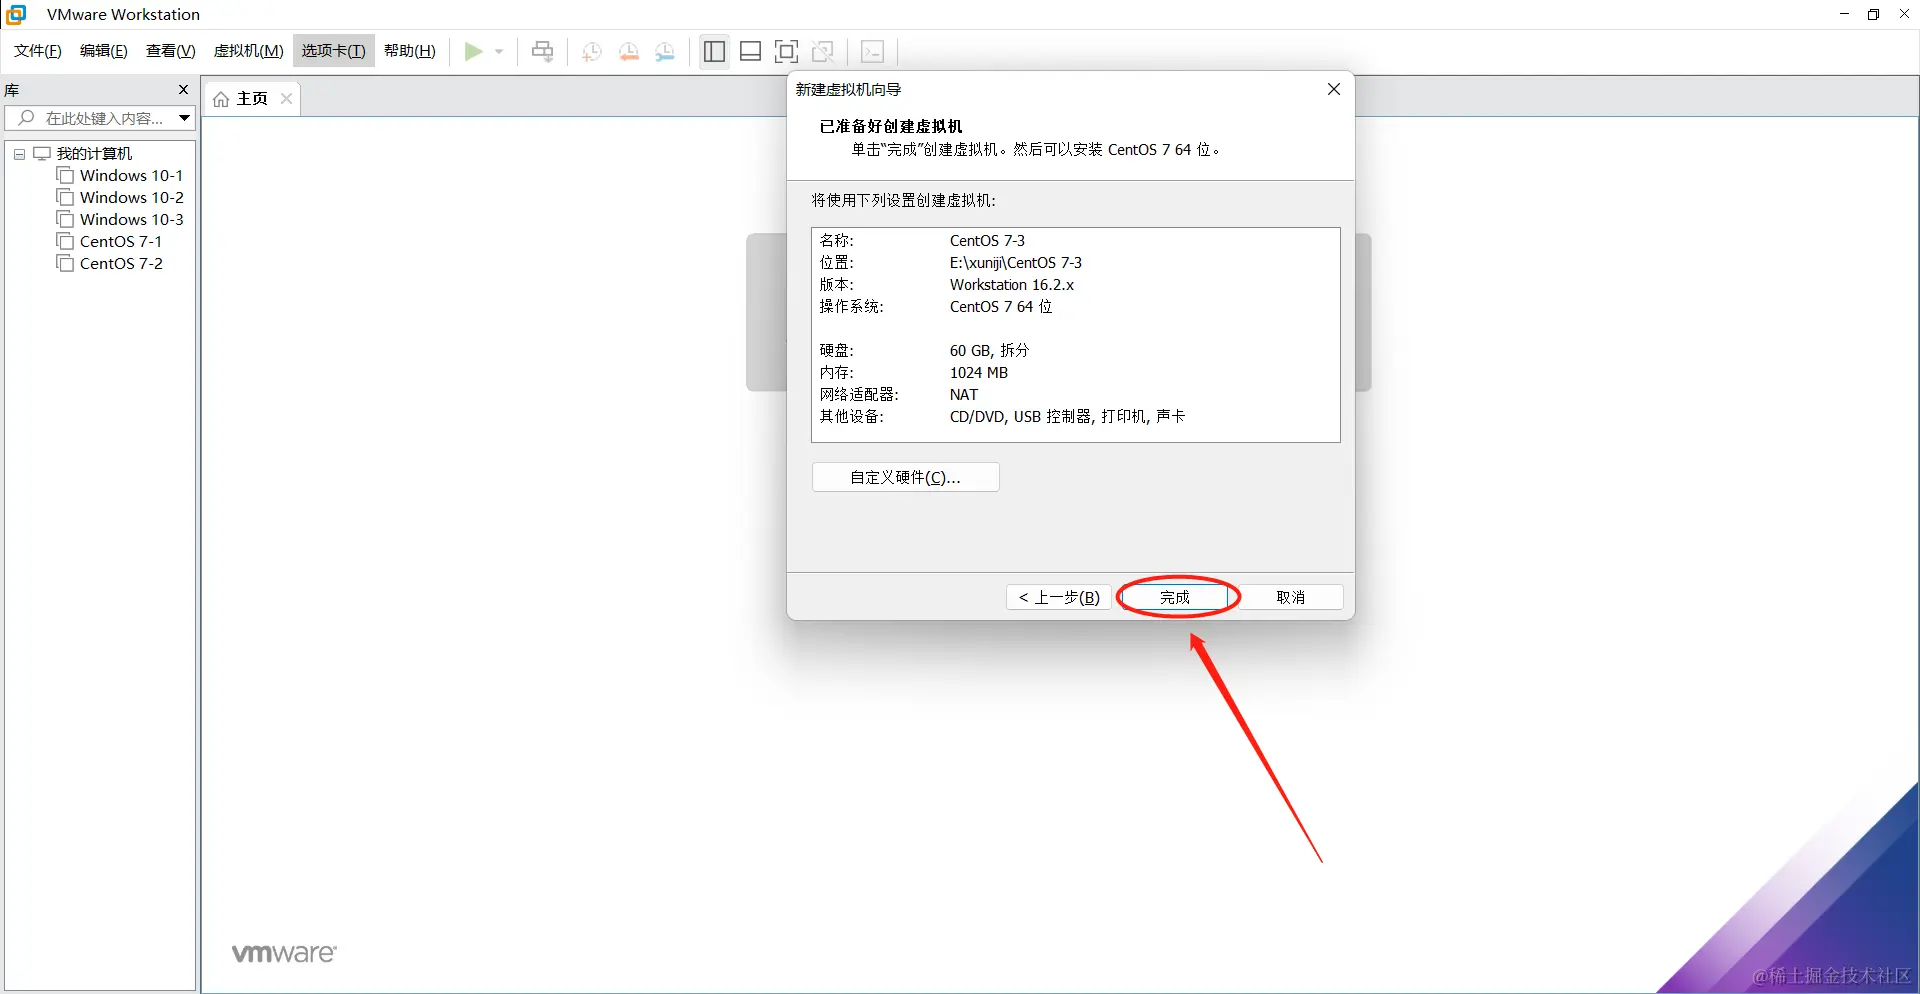Click the Workstation 16.2.x version value
The width and height of the screenshot is (1920, 994).
click(1012, 284)
